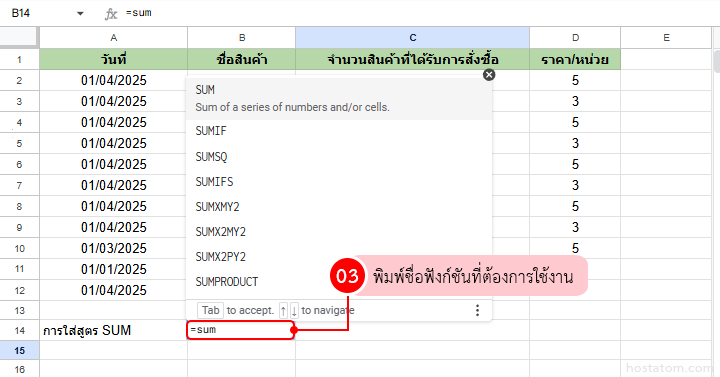Choose SUMX2PY2 from the suggestions
Image resolution: width=720 pixels, height=377 pixels.
(339, 256)
